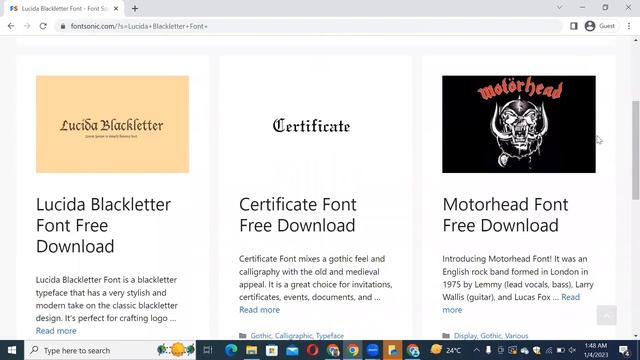Open Opera browser from the taskbar
The image size is (640, 360).
[x=312, y=350]
